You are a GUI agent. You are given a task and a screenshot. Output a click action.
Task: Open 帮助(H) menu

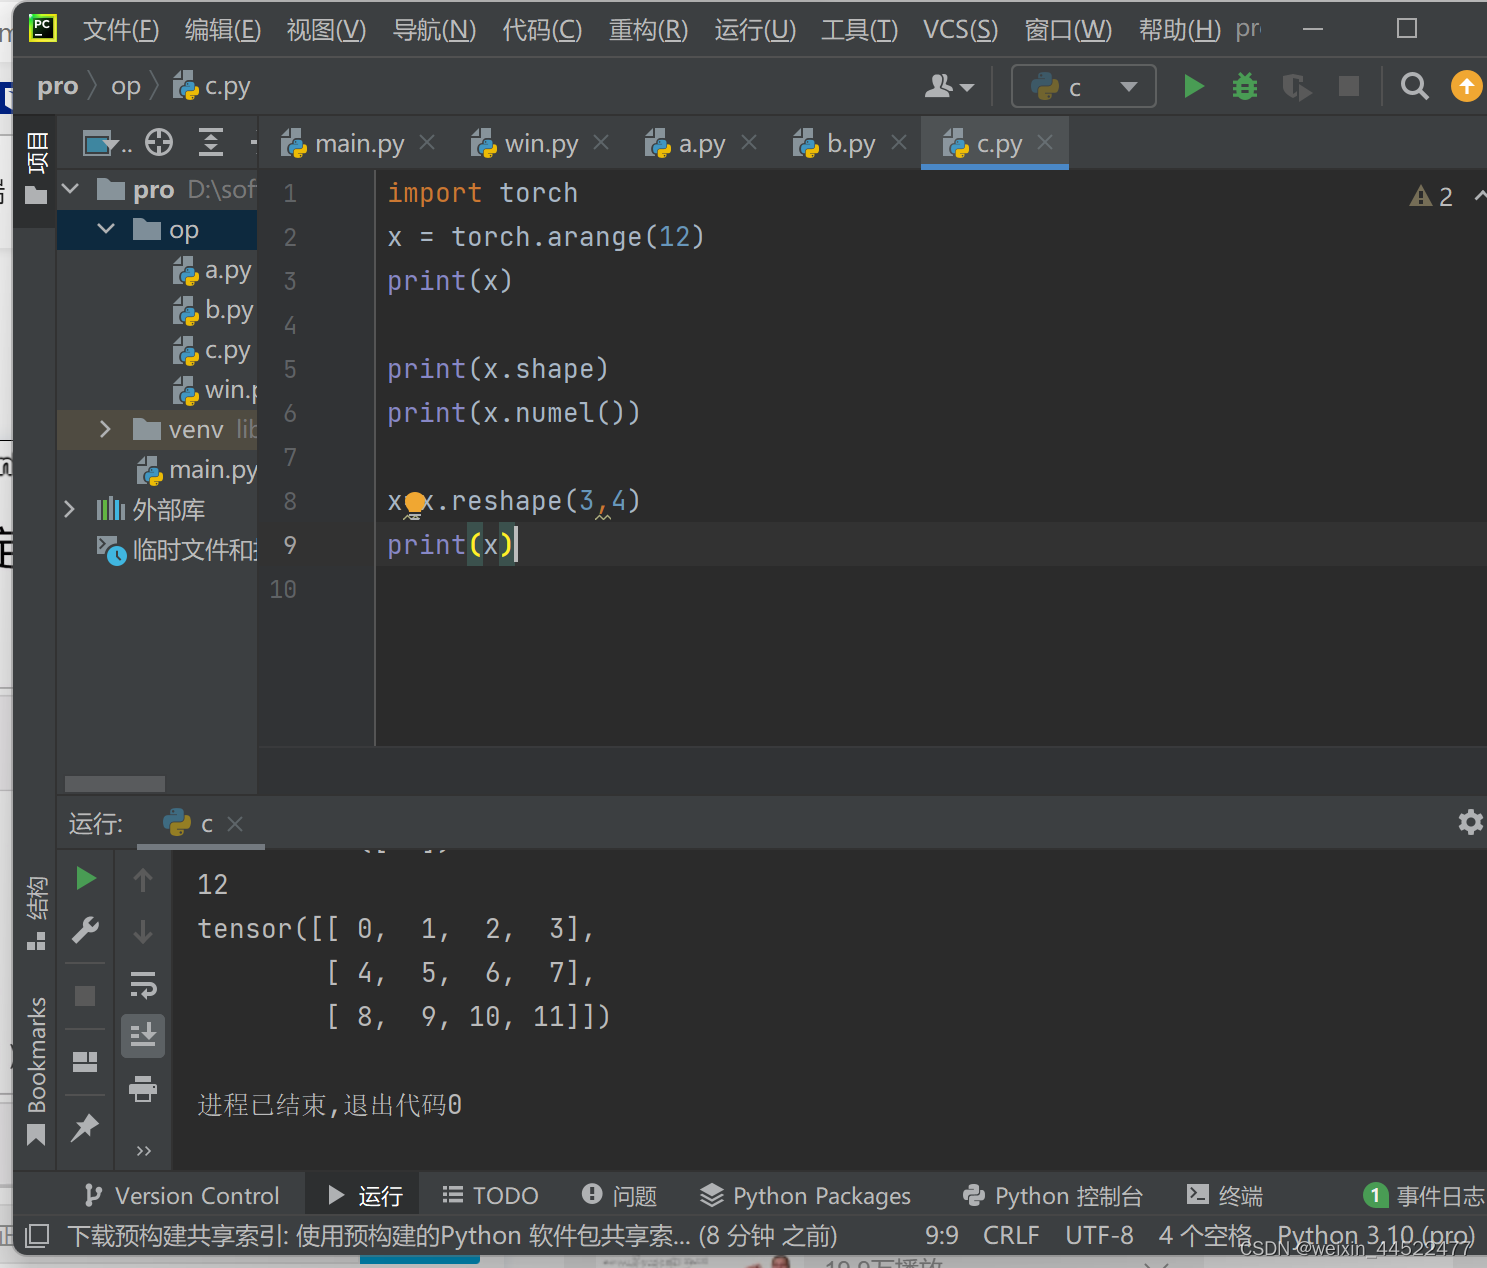1180,29
